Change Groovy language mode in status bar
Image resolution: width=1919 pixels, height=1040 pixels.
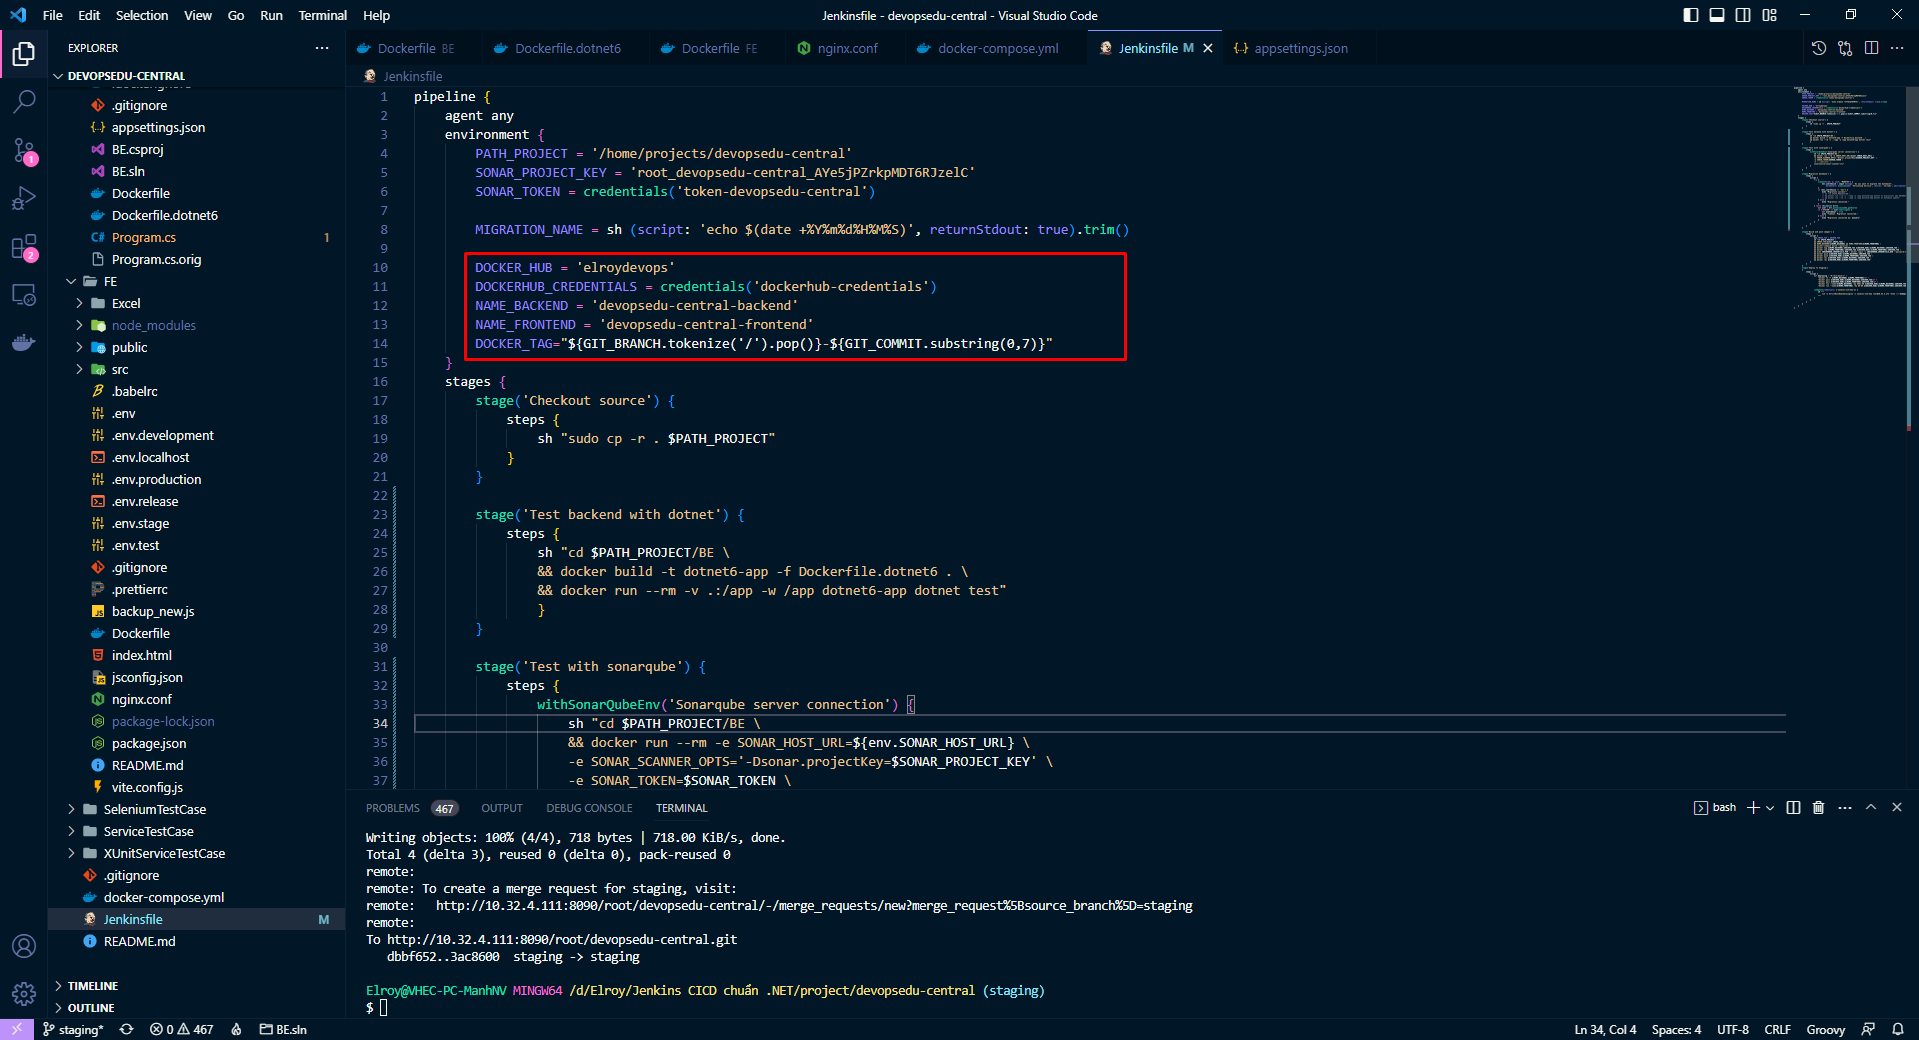(x=1825, y=1029)
